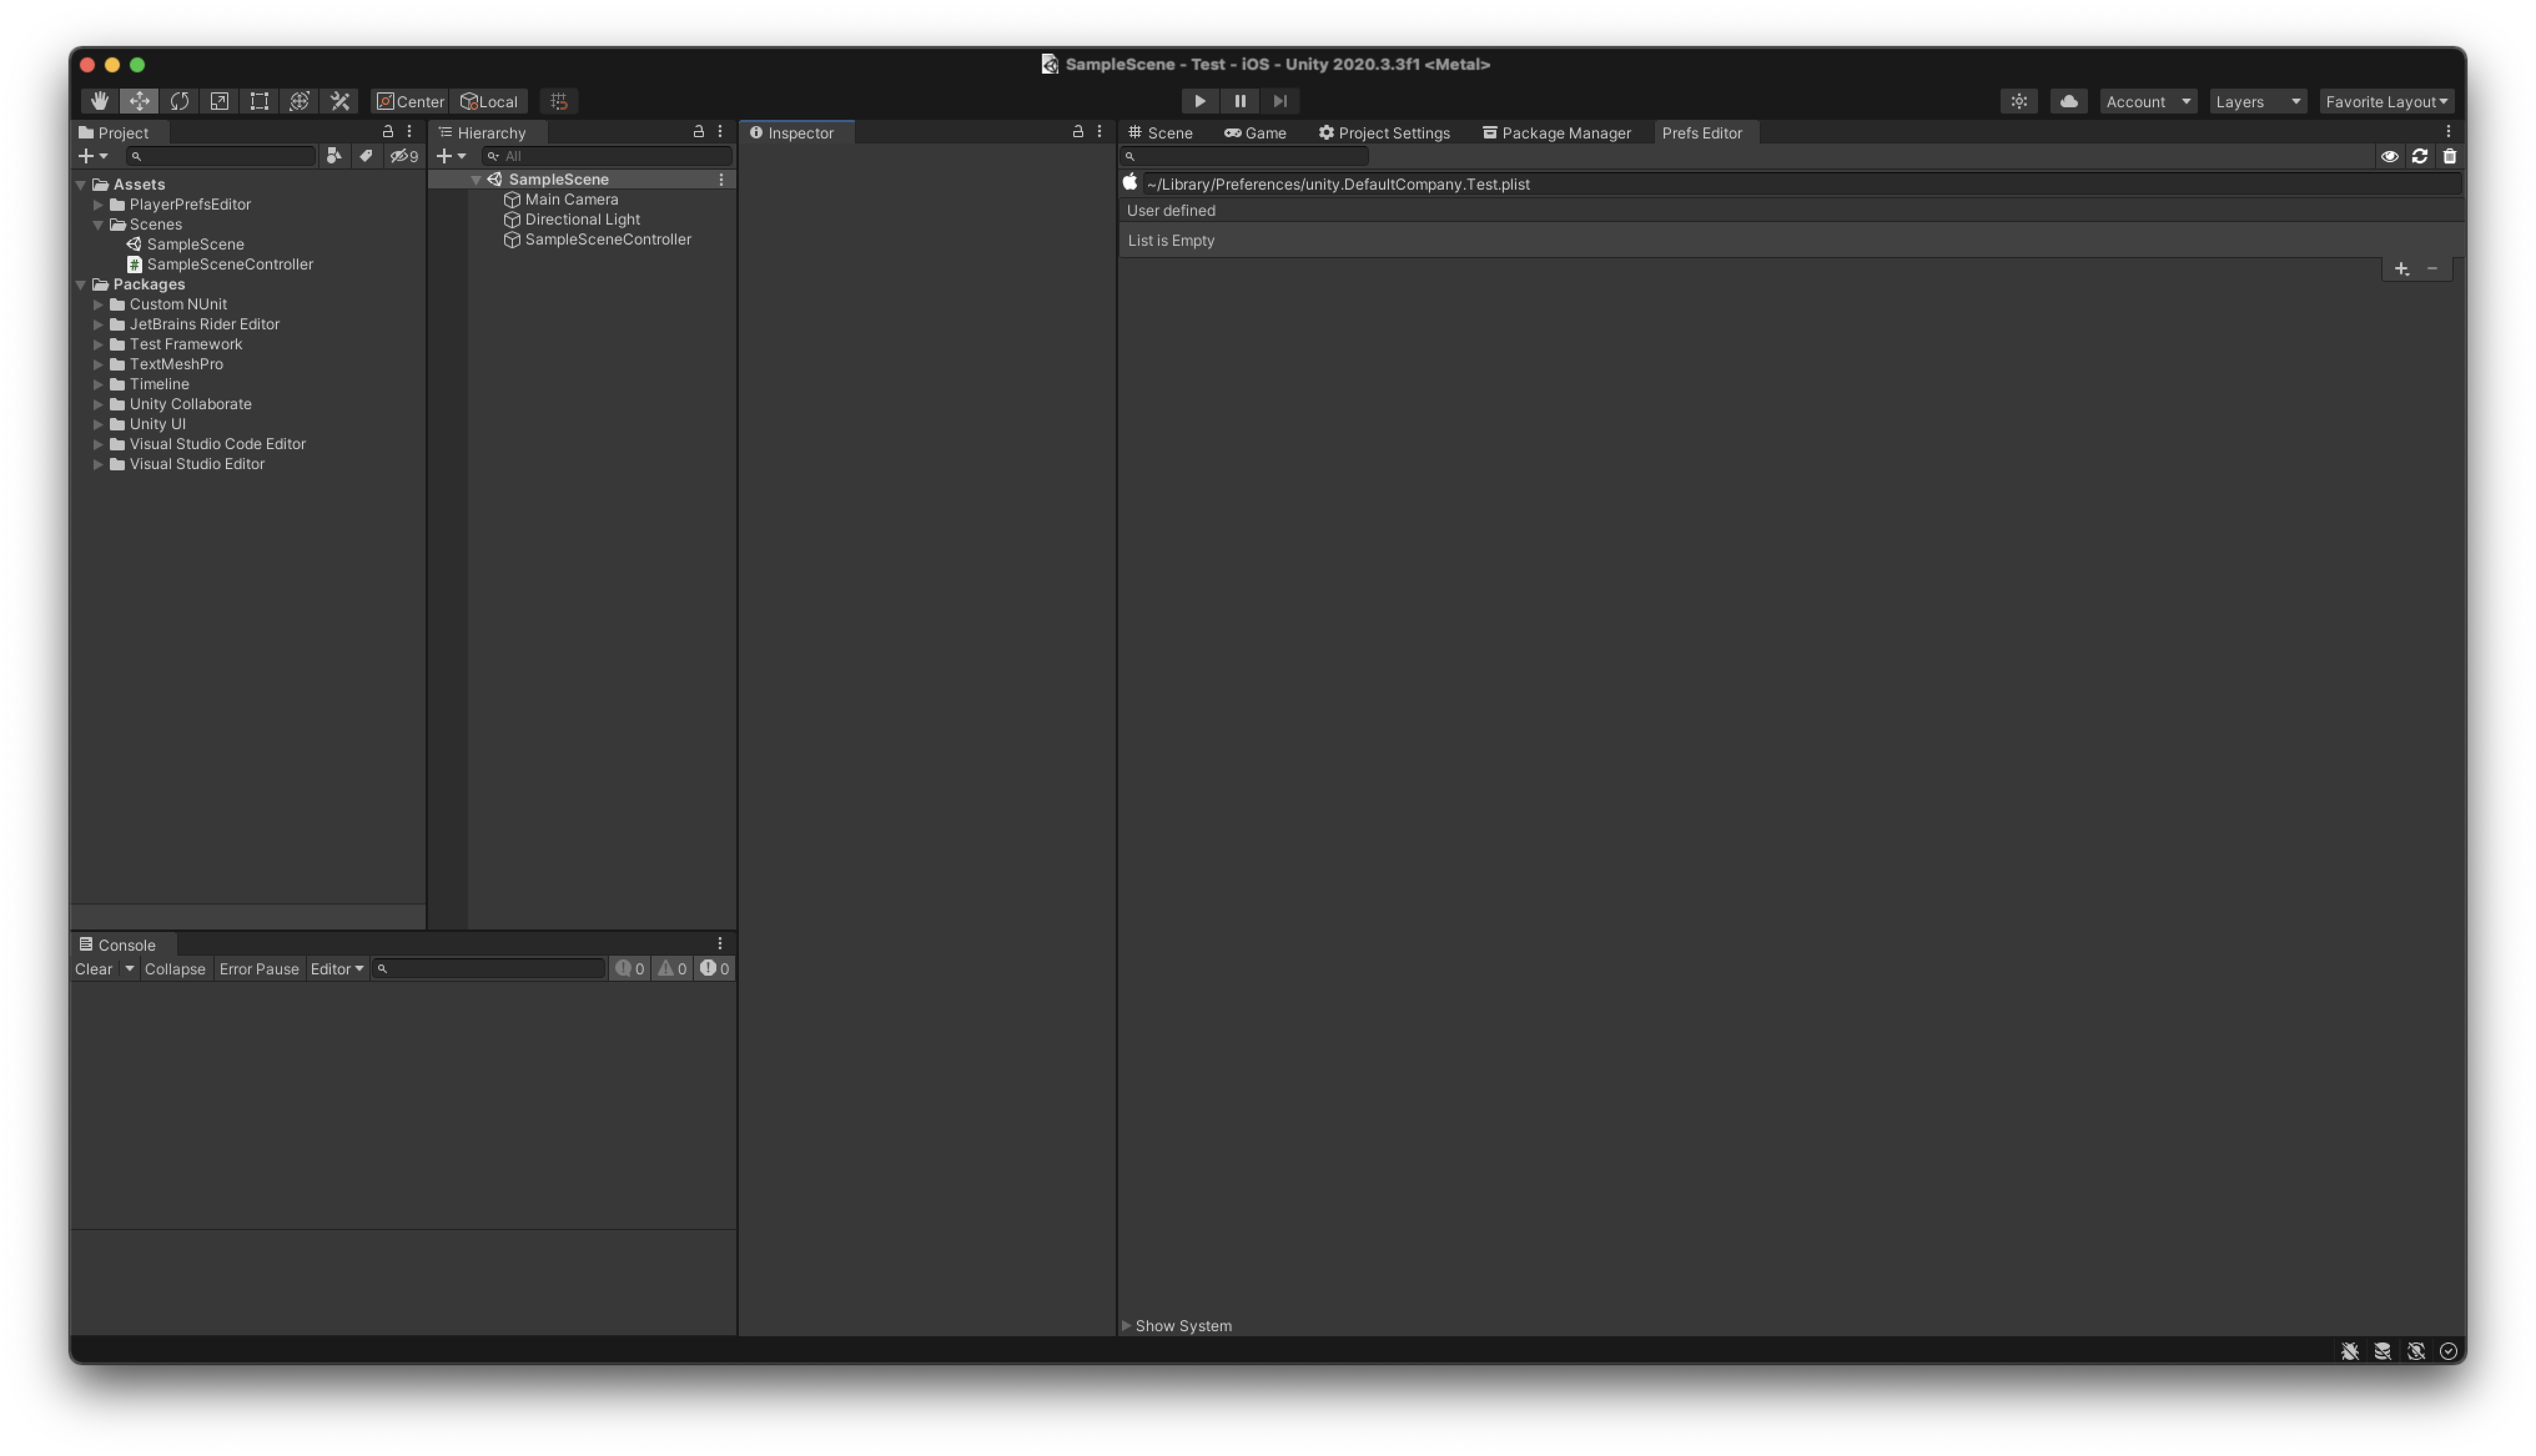
Task: Click the plus button to add a pref
Action: [x=2402, y=268]
